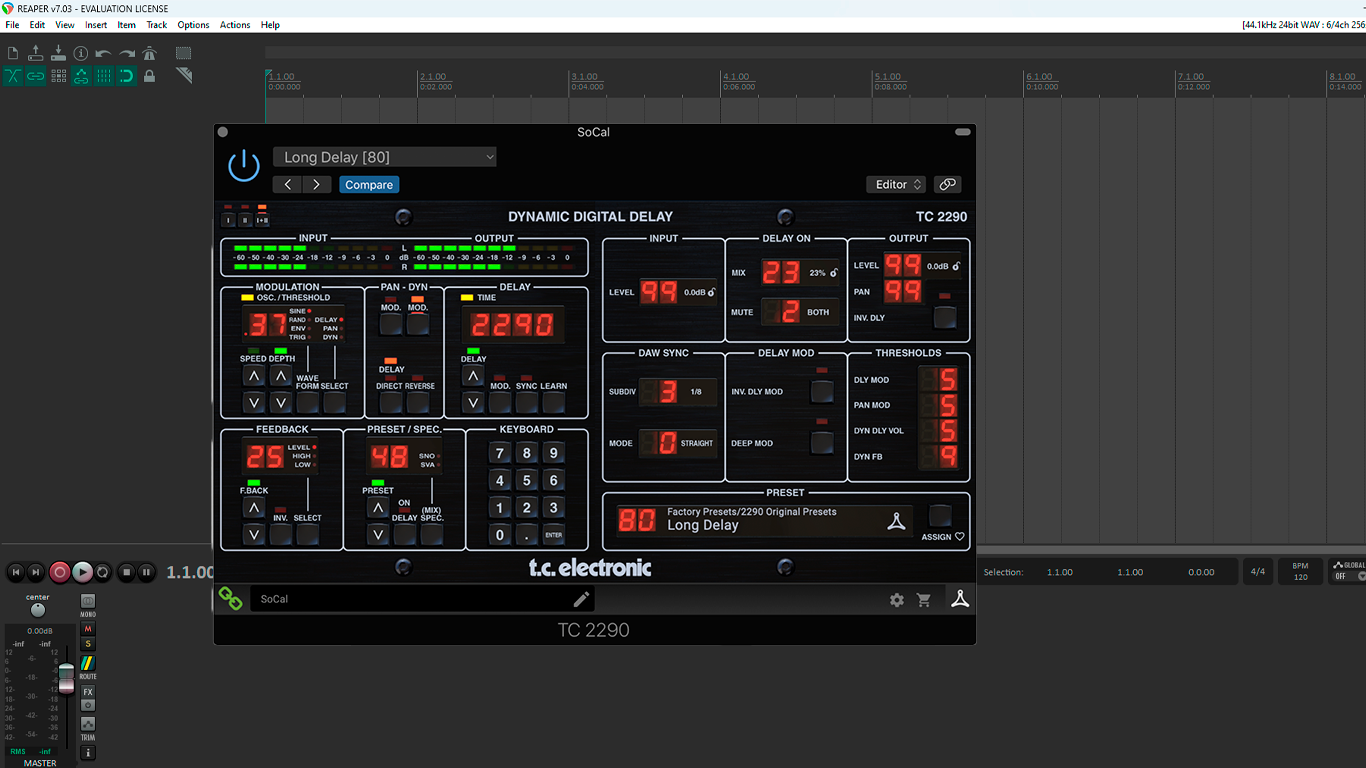
Task: Toggle auto-crossfade icon in toolbar
Action: (x=13, y=76)
